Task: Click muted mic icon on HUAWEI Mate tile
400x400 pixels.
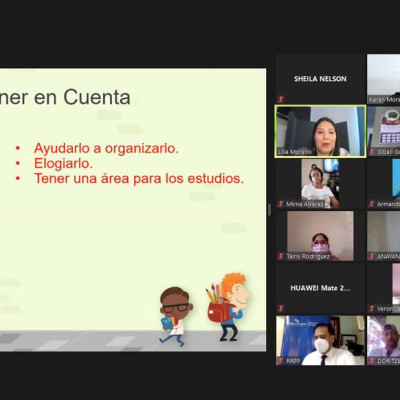Action: click(281, 309)
